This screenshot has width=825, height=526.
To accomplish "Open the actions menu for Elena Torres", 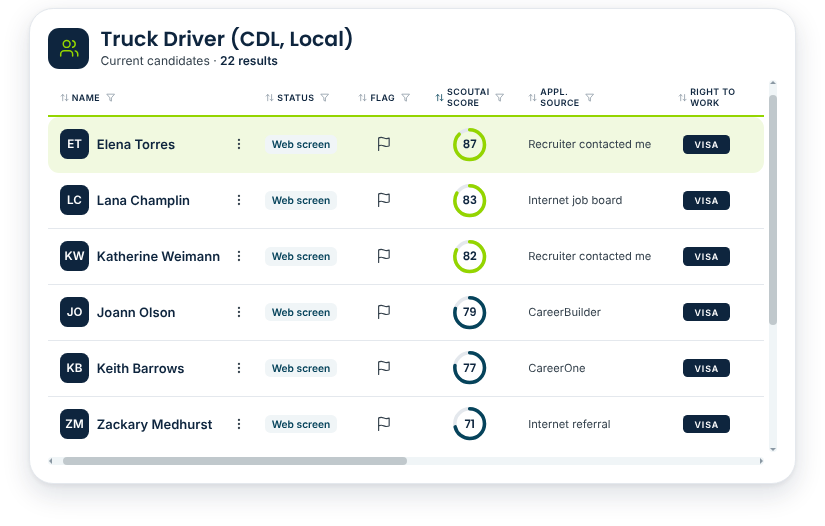I will click(x=239, y=144).
